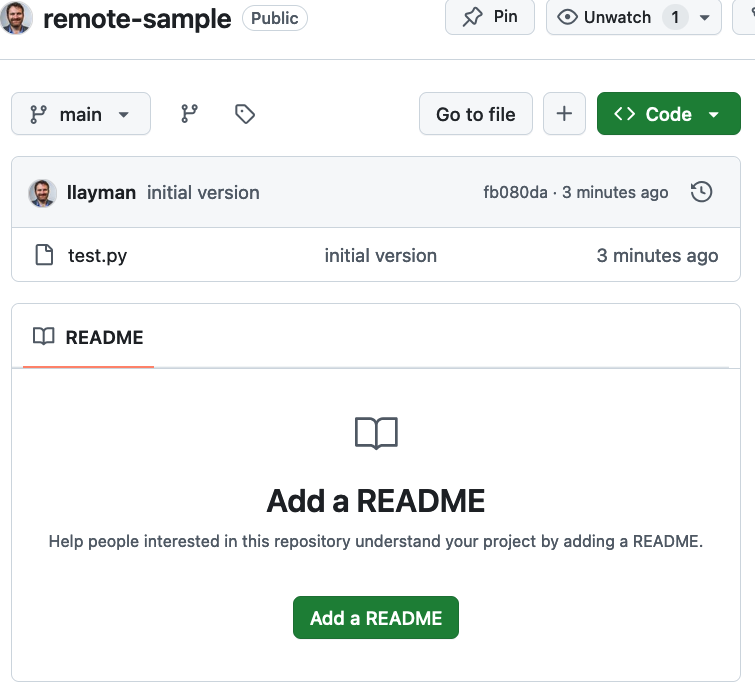The width and height of the screenshot is (755, 695).
Task: View branches via the branches icon
Action: pyautogui.click(x=189, y=114)
